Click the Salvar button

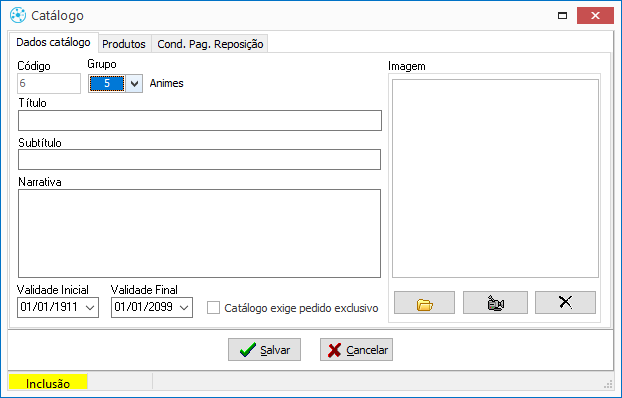click(264, 350)
